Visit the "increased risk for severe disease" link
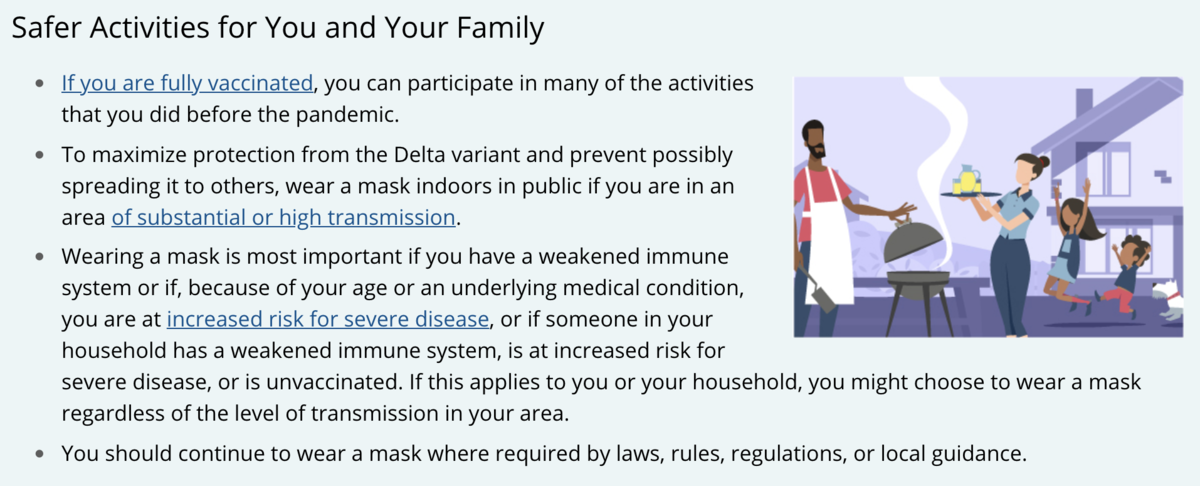Viewport: 1200px width, 486px height. [x=329, y=319]
